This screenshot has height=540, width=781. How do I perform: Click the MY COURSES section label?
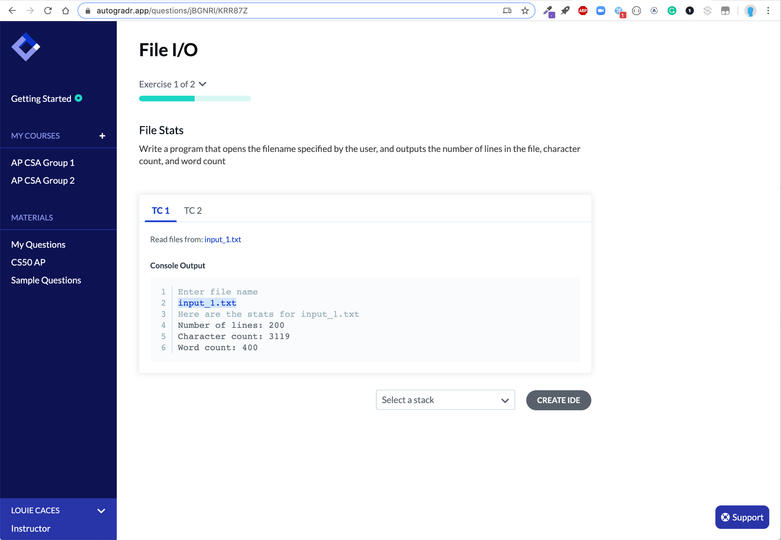coord(35,135)
